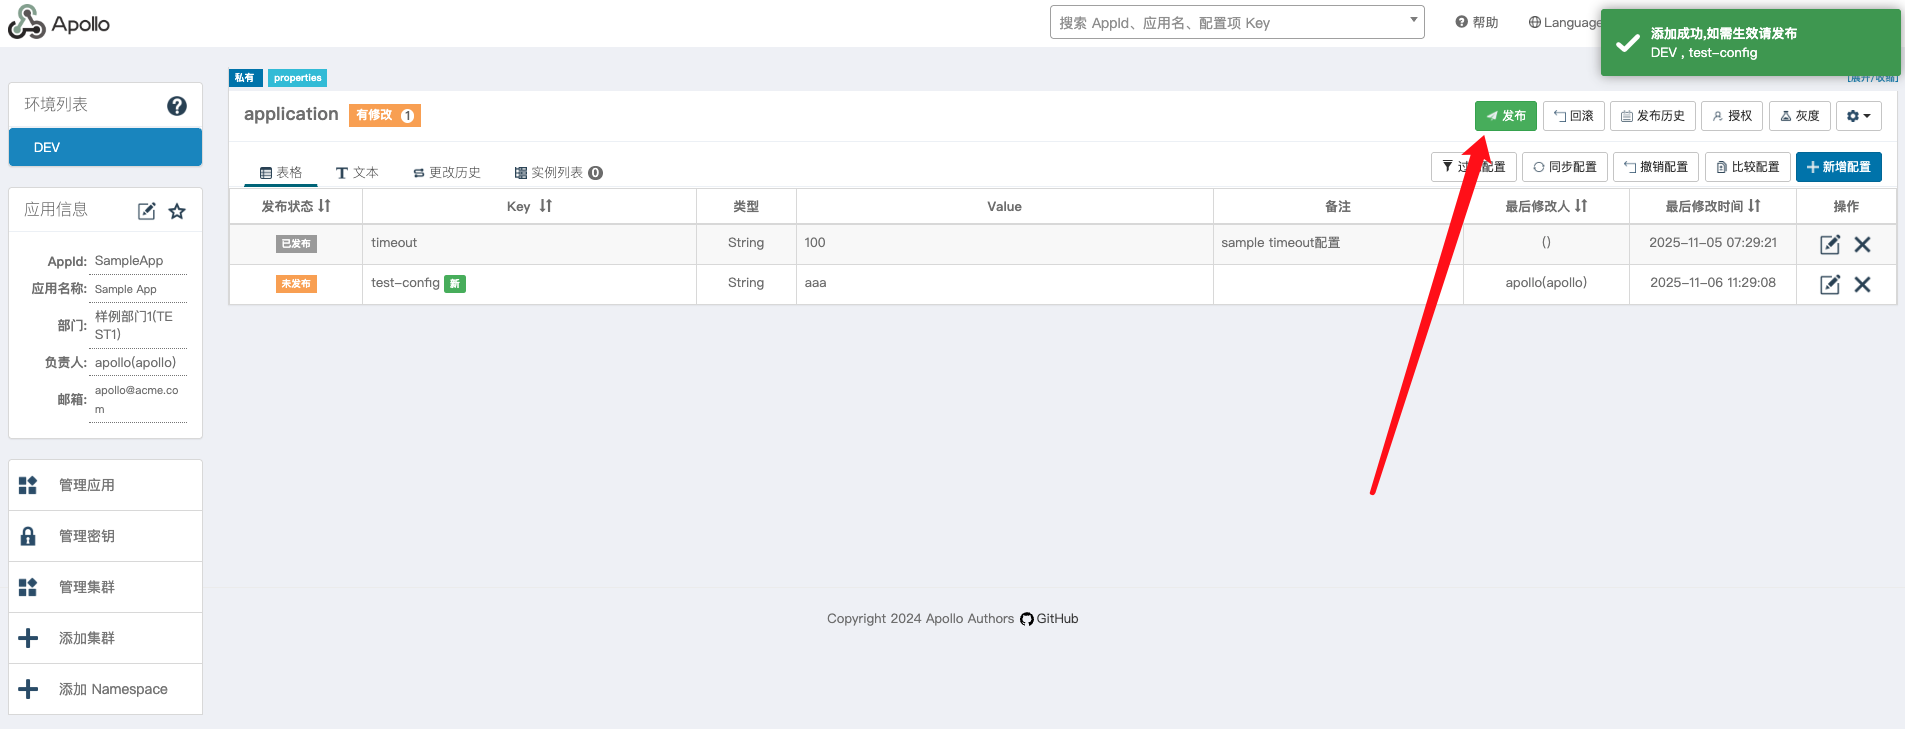The image size is (1905, 729).
Task: Click the grayscale release button
Action: pyautogui.click(x=1800, y=116)
